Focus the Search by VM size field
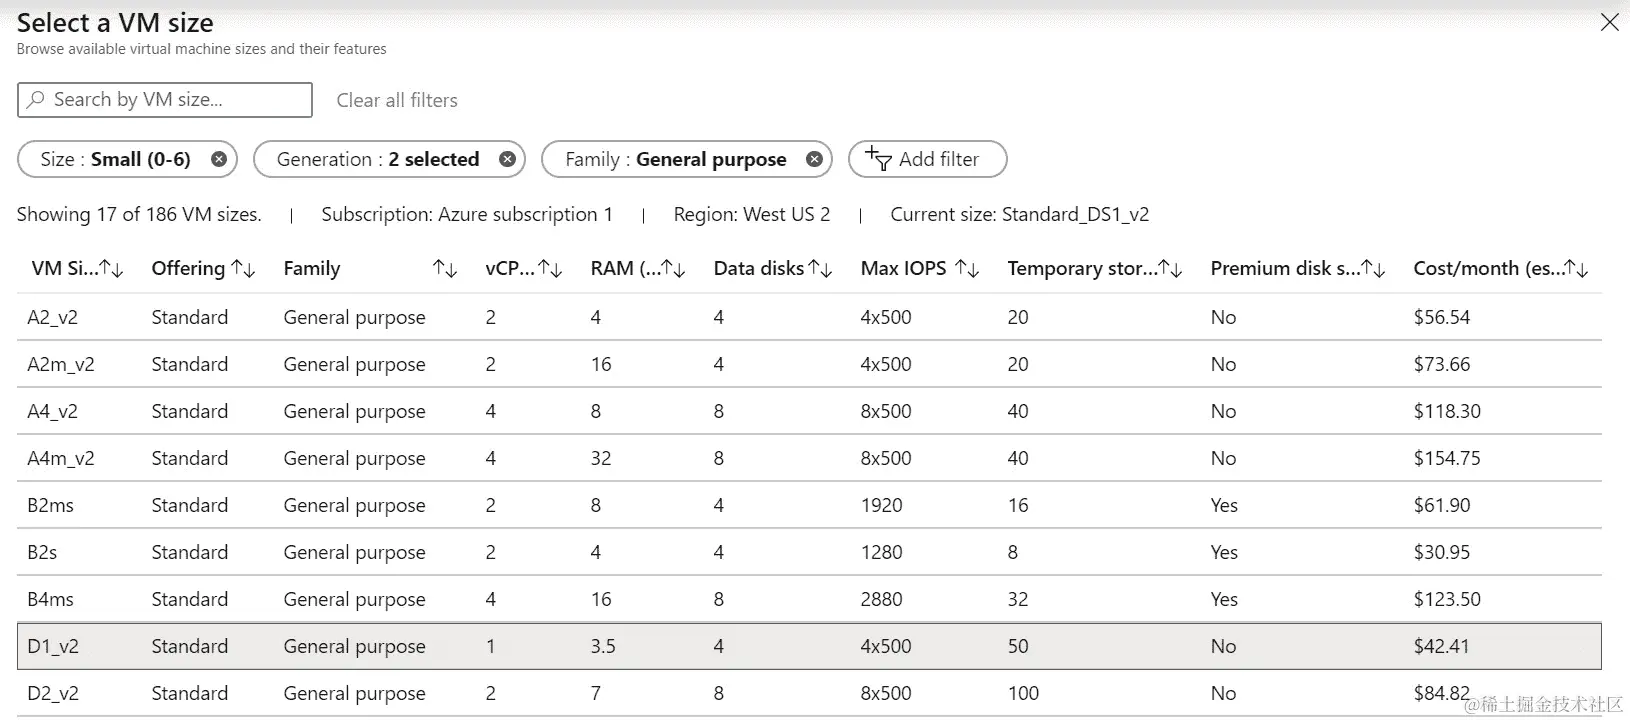This screenshot has height=721, width=1630. point(165,100)
